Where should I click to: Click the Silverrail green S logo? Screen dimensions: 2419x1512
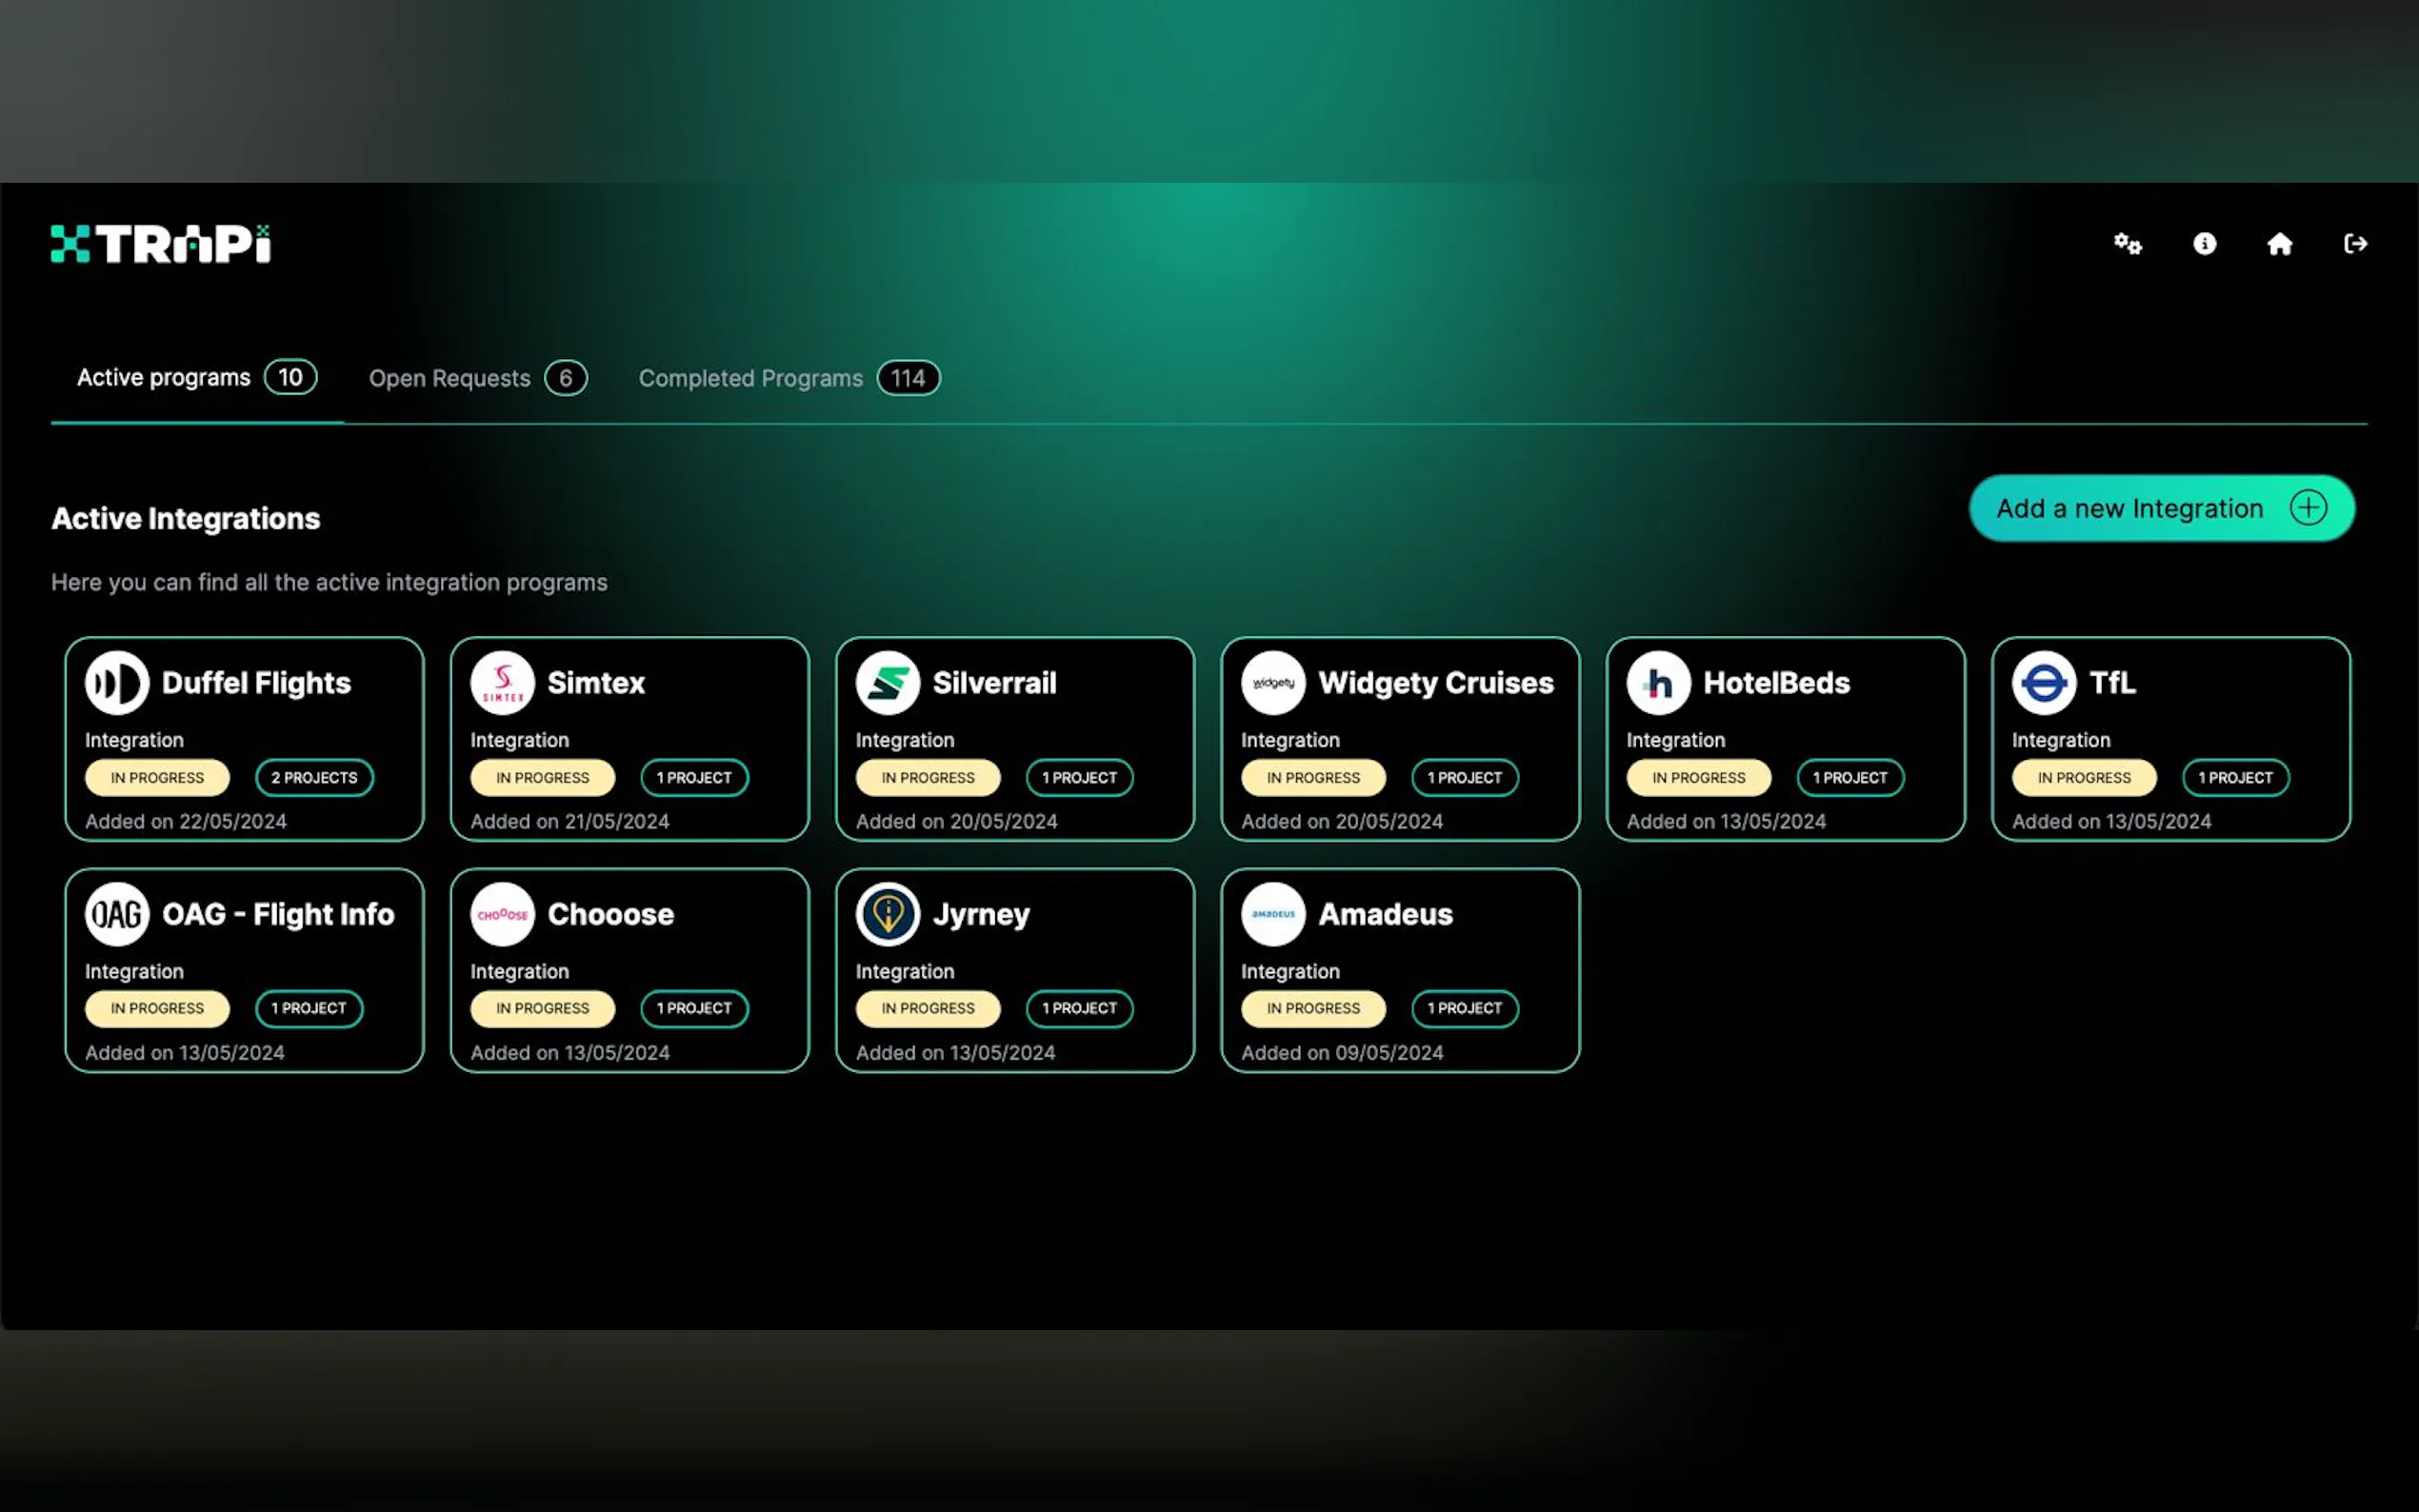[x=887, y=683]
